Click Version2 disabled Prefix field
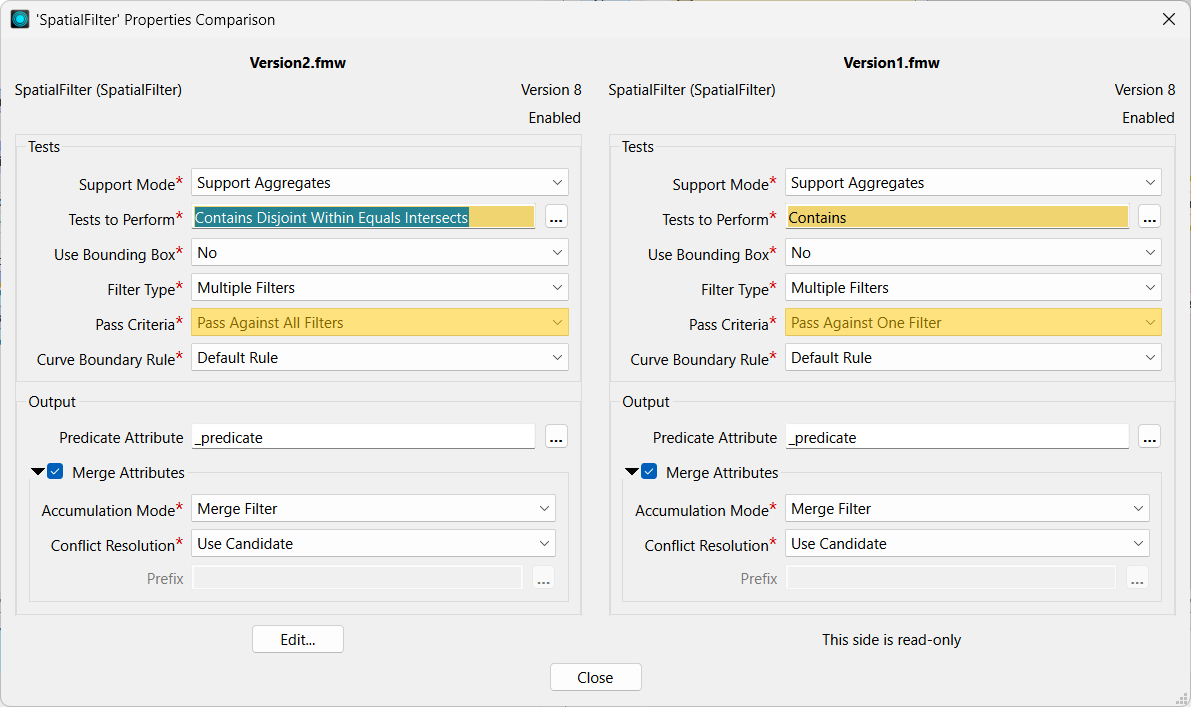The width and height of the screenshot is (1191, 707). point(358,578)
